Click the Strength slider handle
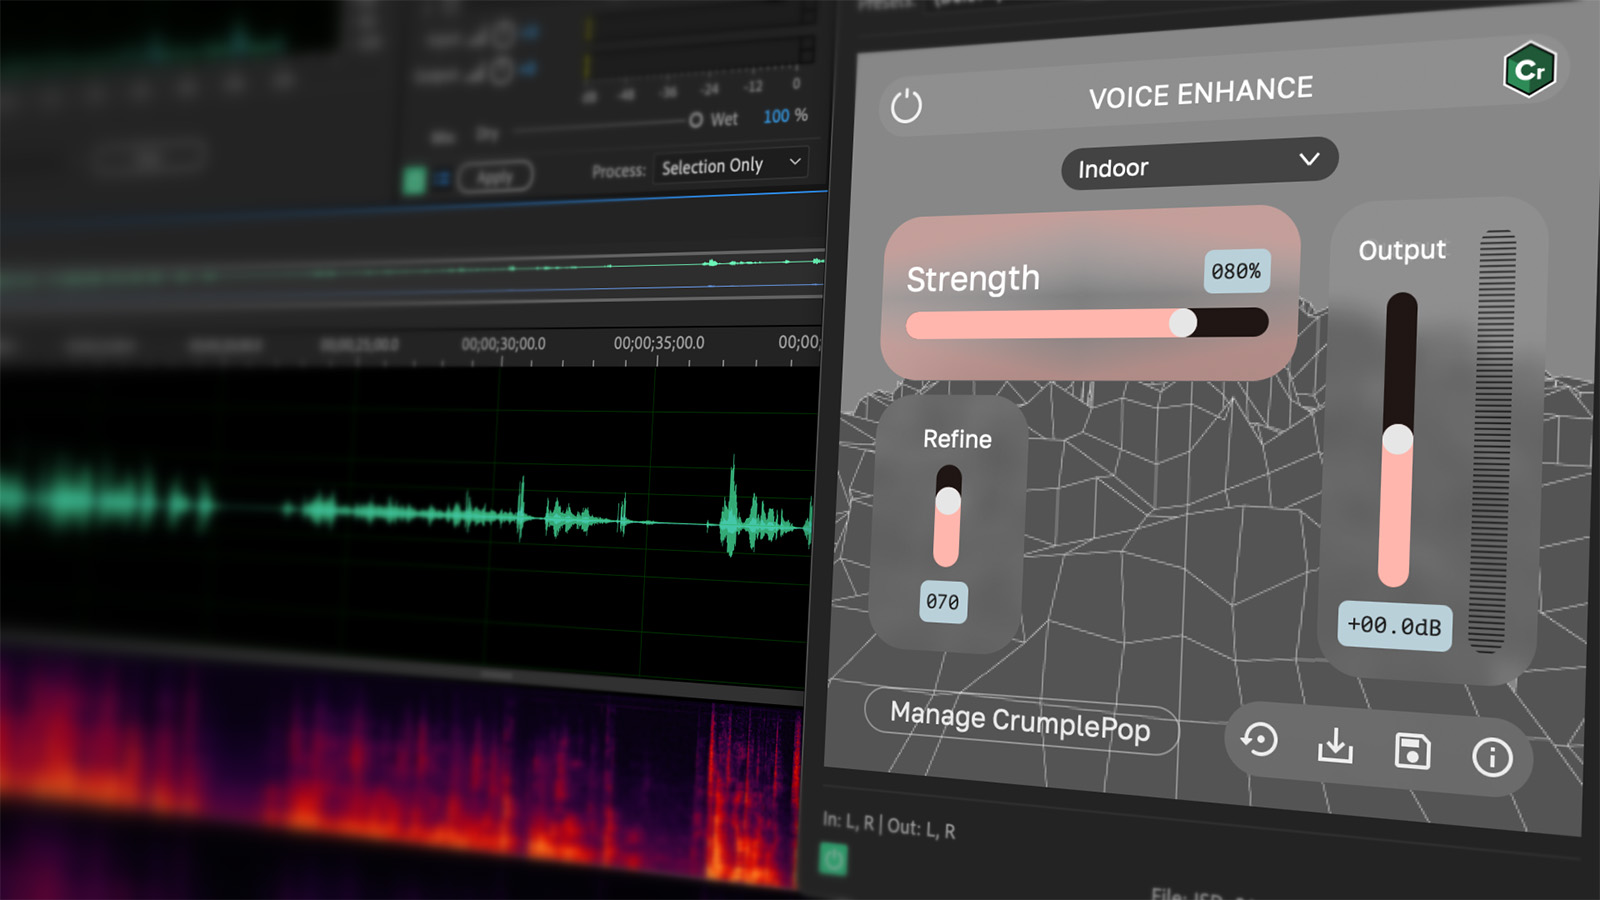The width and height of the screenshot is (1600, 900). [x=1183, y=322]
